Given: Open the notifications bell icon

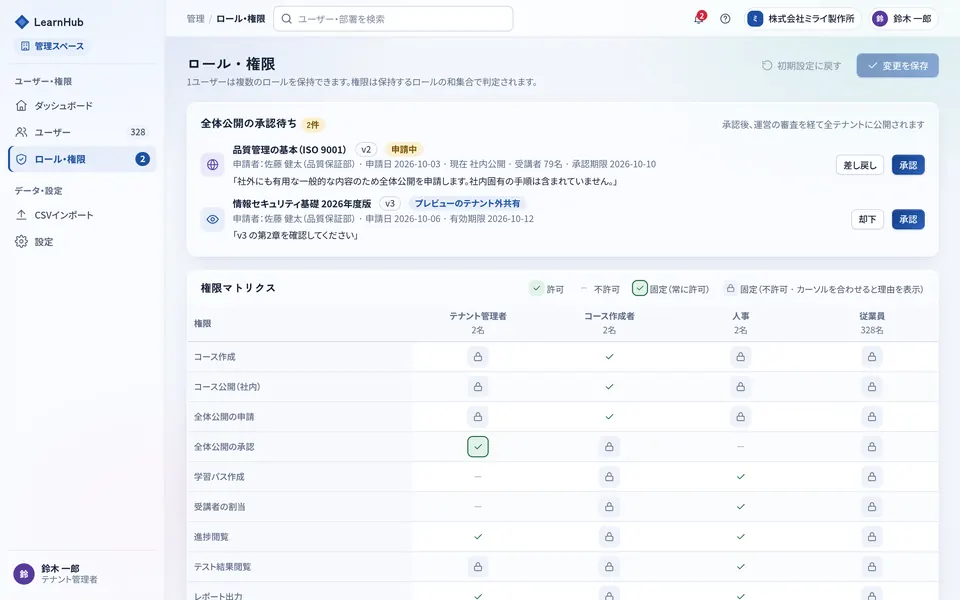Looking at the screenshot, I should click(699, 19).
